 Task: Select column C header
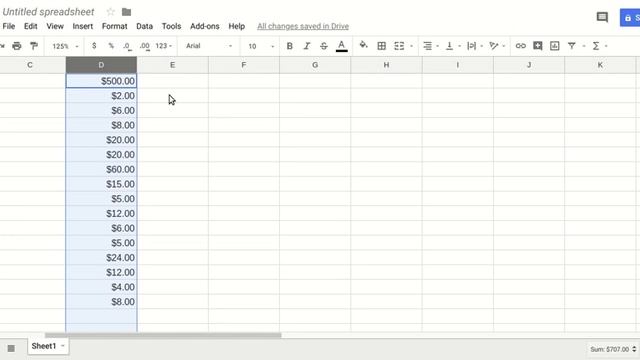(30, 65)
